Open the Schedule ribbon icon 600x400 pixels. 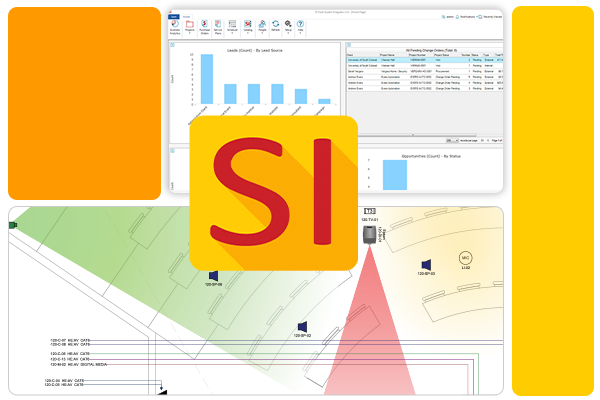[x=232, y=27]
